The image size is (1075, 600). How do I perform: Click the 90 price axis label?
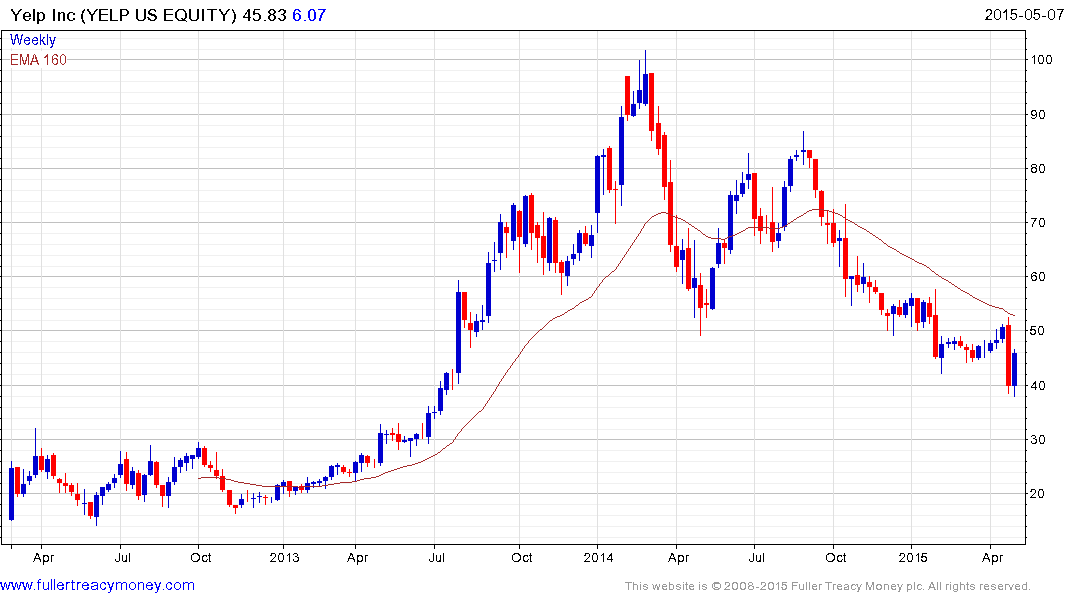pos(1038,115)
